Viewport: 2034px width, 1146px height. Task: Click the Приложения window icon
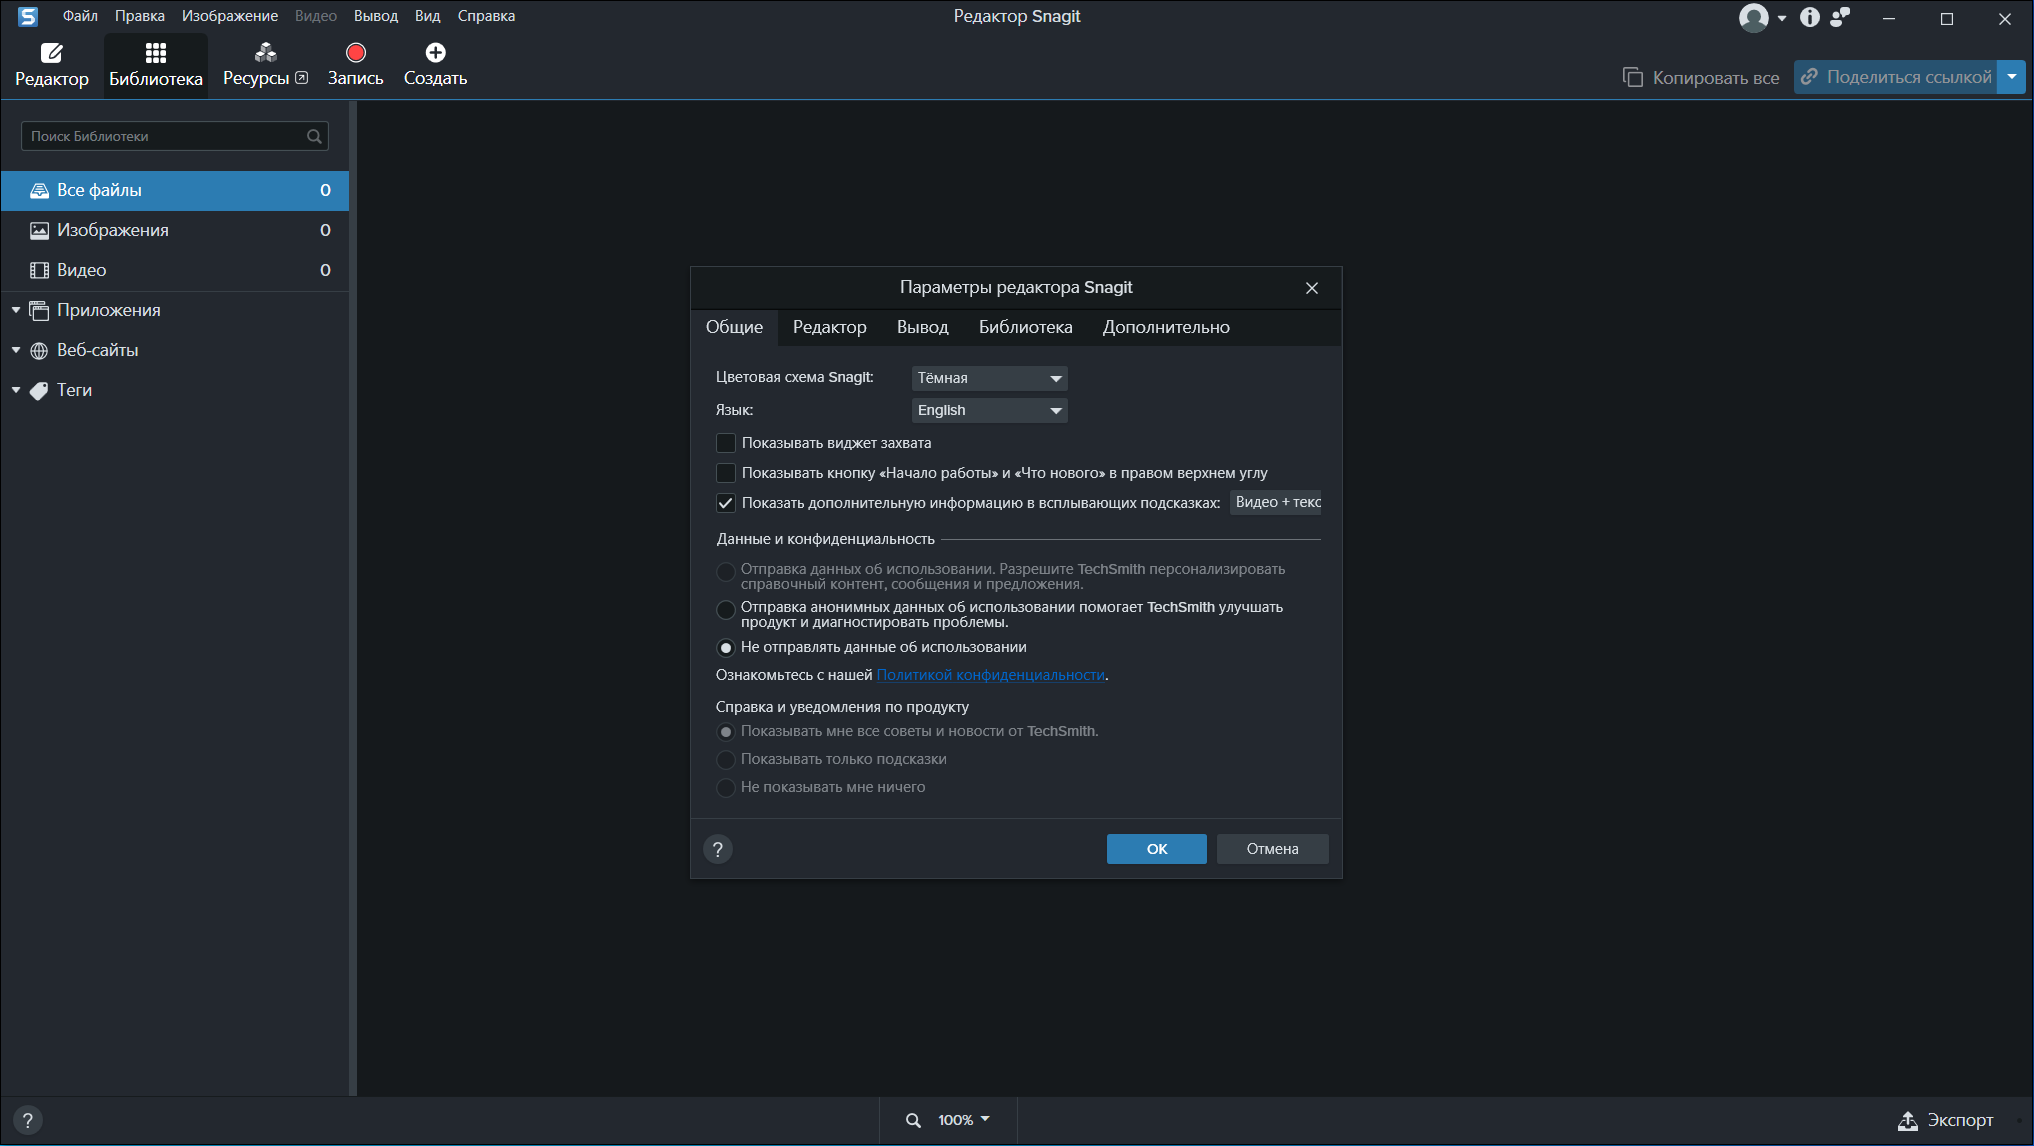click(x=39, y=310)
